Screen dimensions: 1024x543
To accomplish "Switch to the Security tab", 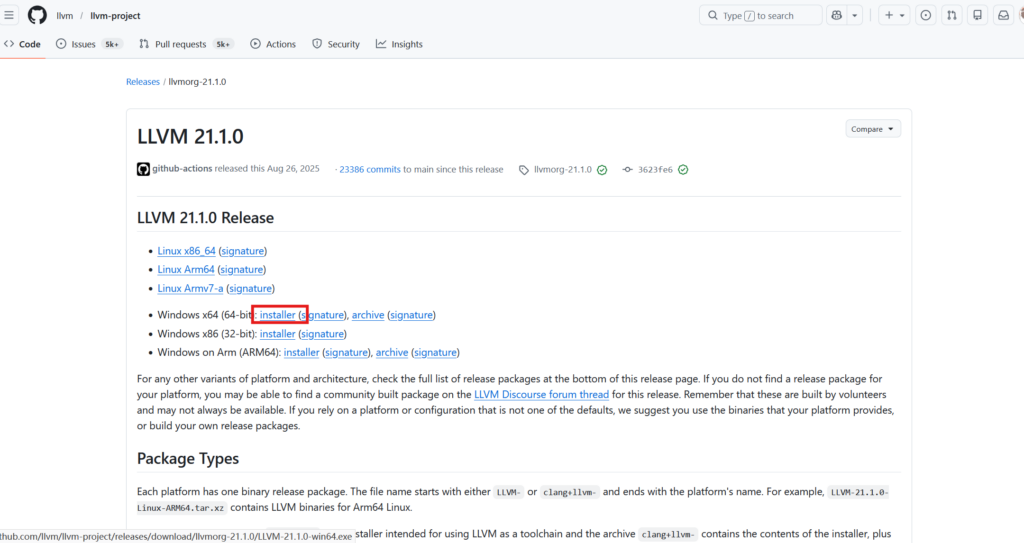I will [336, 44].
